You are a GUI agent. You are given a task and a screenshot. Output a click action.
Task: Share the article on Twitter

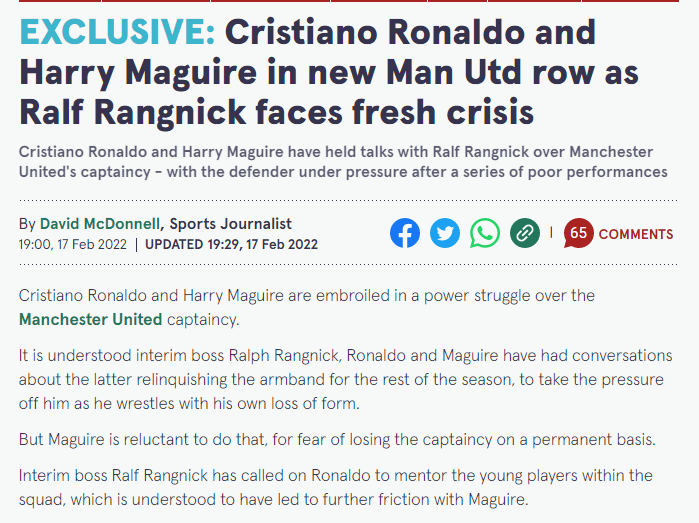(x=445, y=233)
